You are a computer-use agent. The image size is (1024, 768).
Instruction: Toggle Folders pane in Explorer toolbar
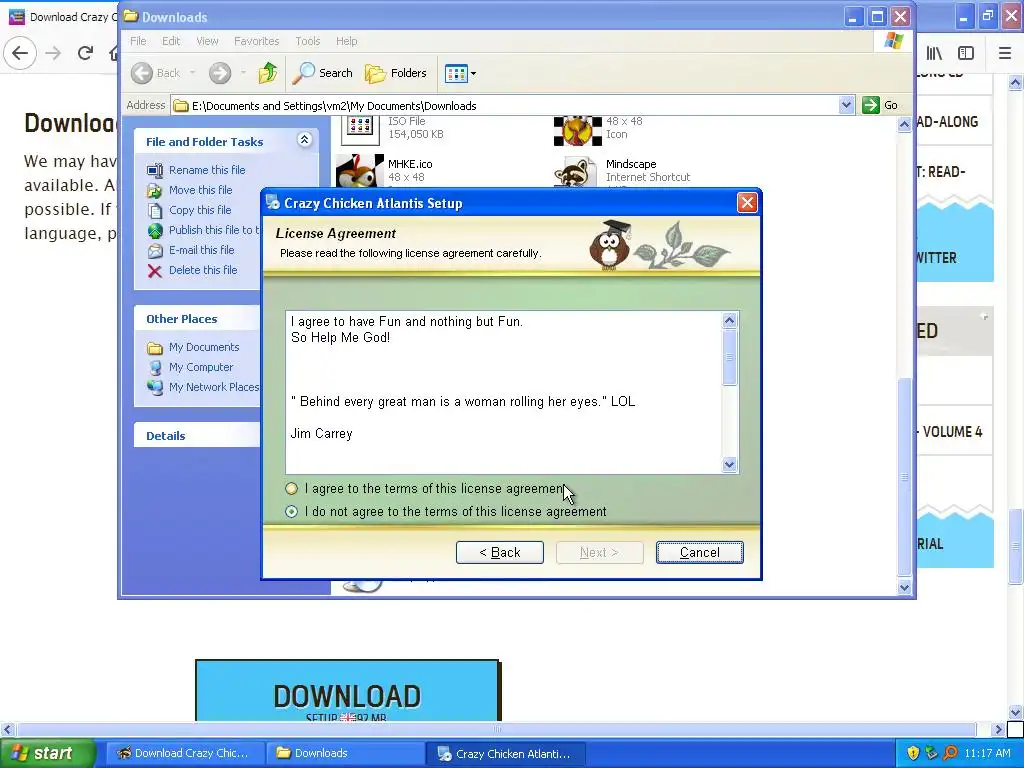tap(395, 73)
